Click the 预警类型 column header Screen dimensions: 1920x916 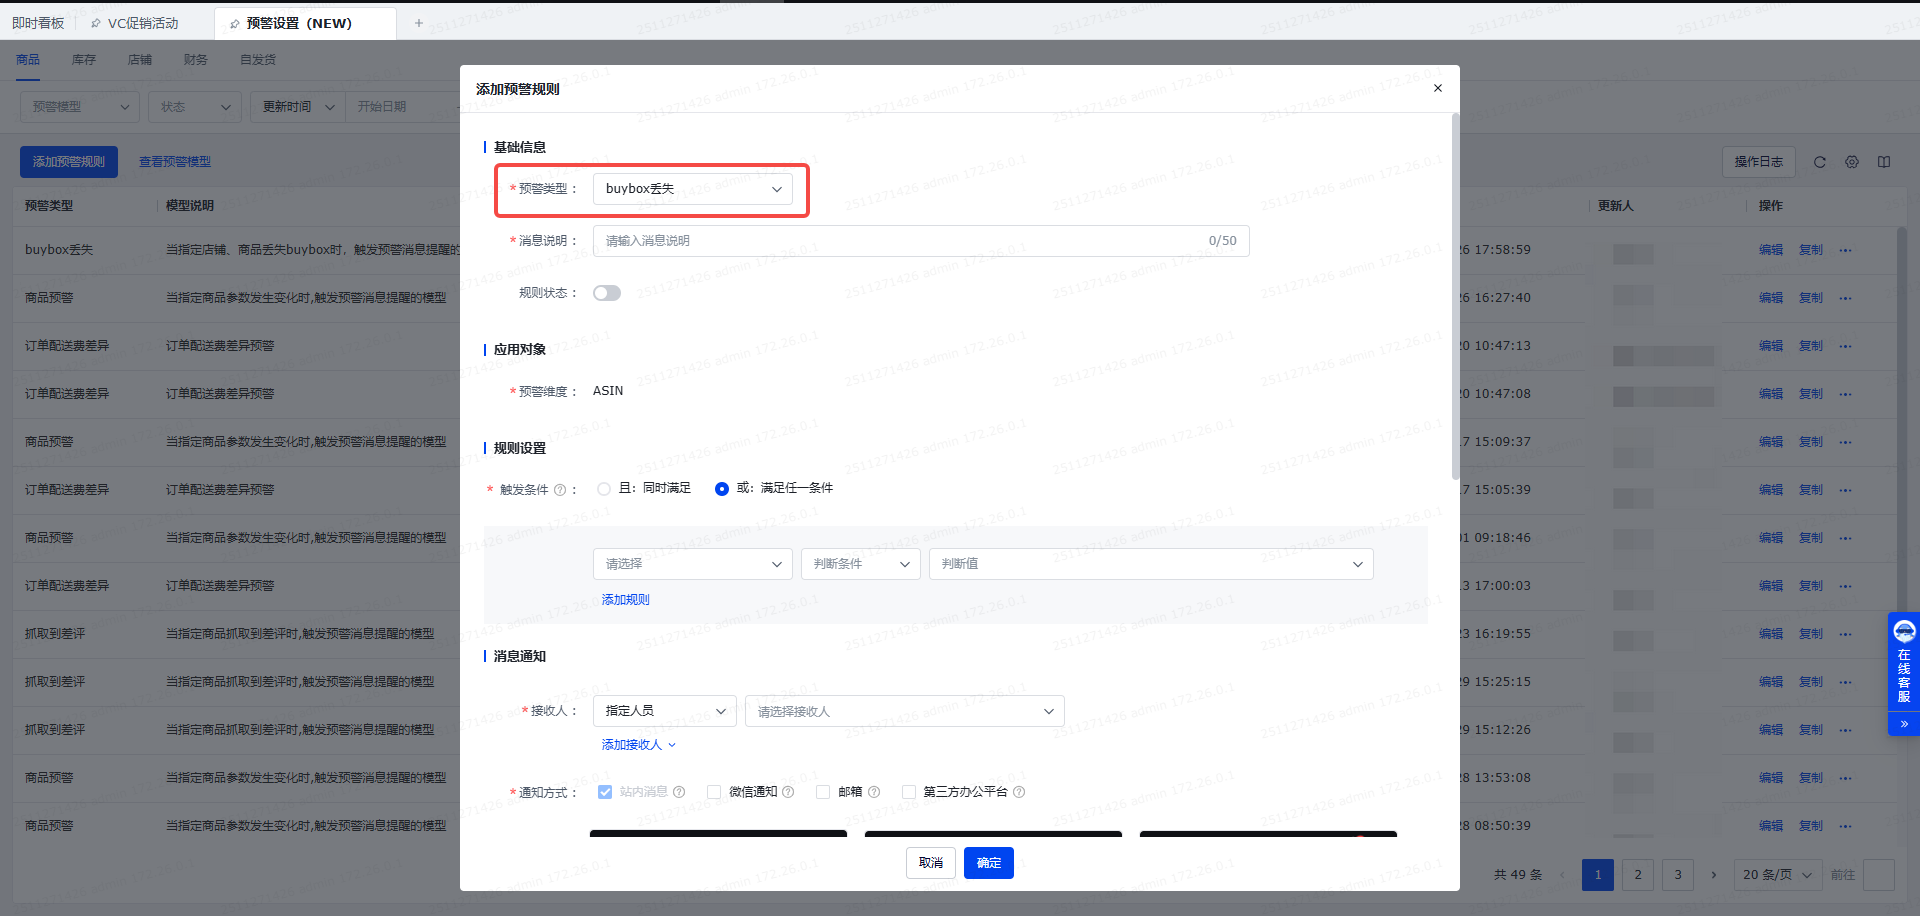49,206
